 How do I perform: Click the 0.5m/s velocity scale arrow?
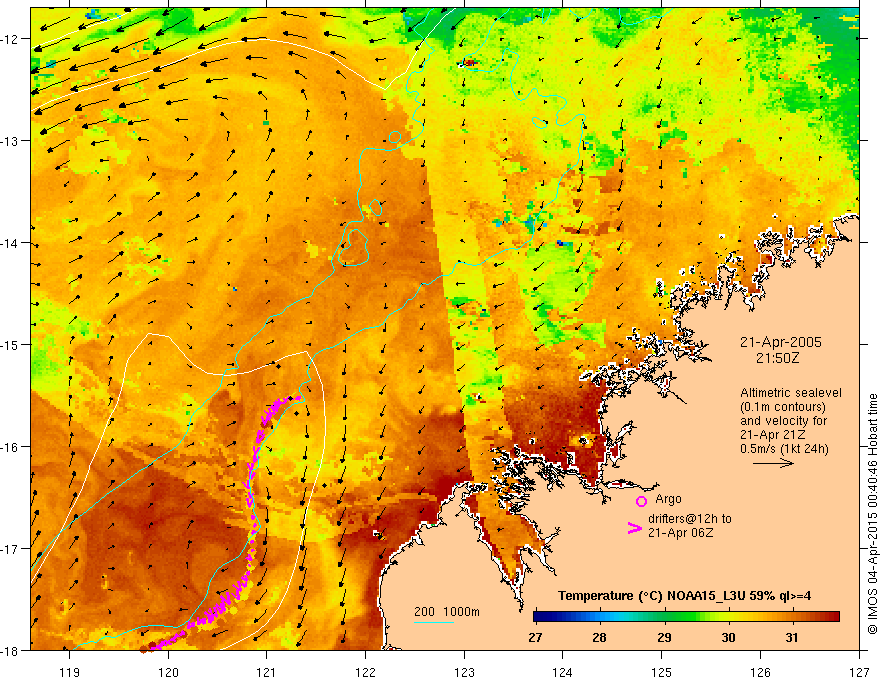pos(773,463)
